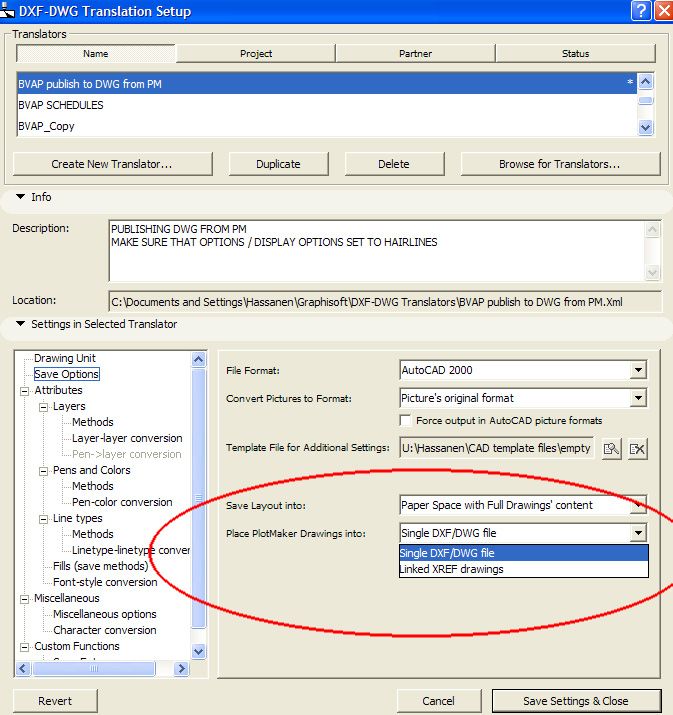Select BVAP_Copy translator
673x715 pixels.
pyautogui.click(x=326, y=126)
